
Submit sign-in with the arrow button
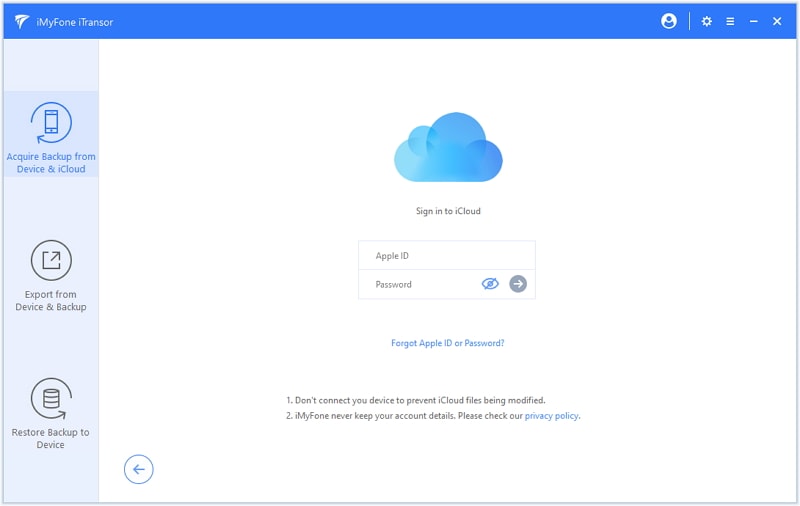tap(518, 284)
